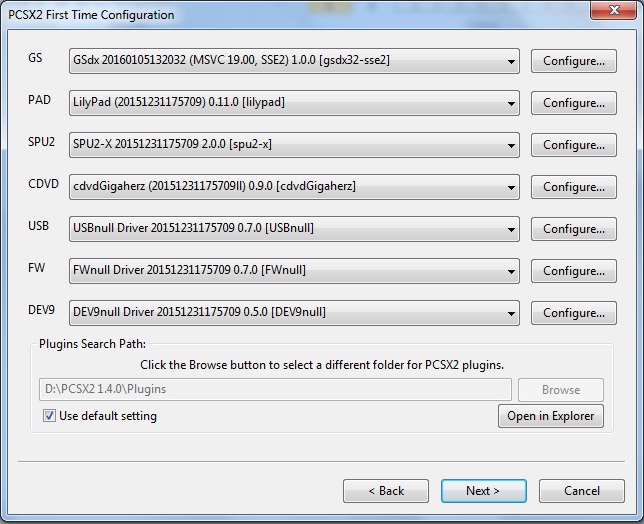Cancel the first time configuration

click(x=582, y=491)
